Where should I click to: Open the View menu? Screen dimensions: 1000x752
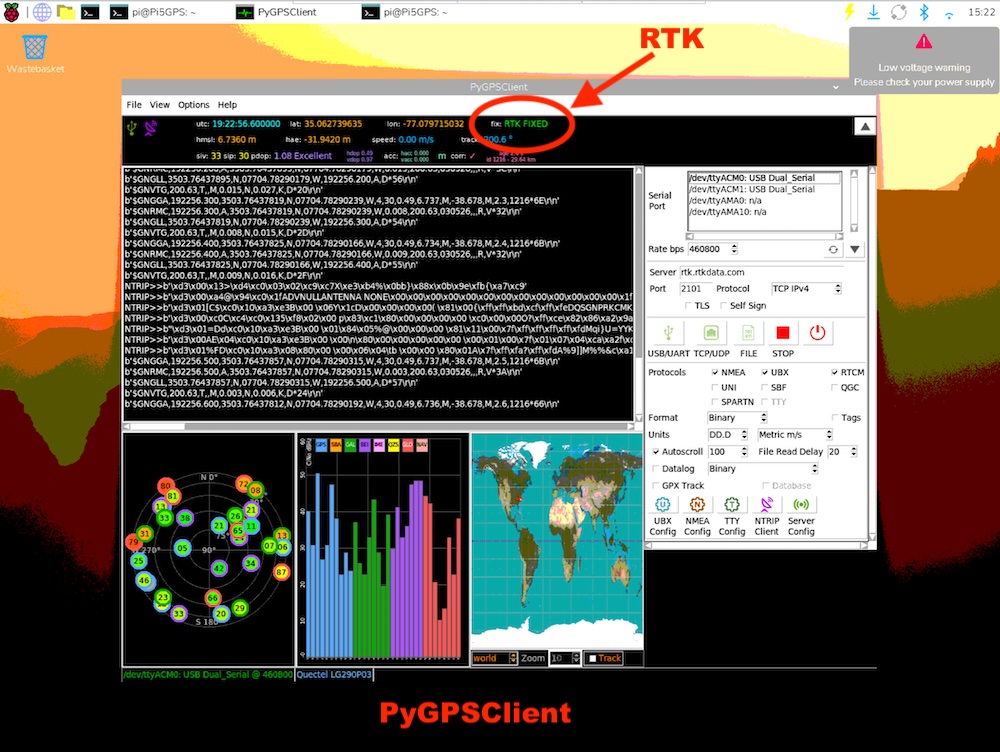pos(159,105)
